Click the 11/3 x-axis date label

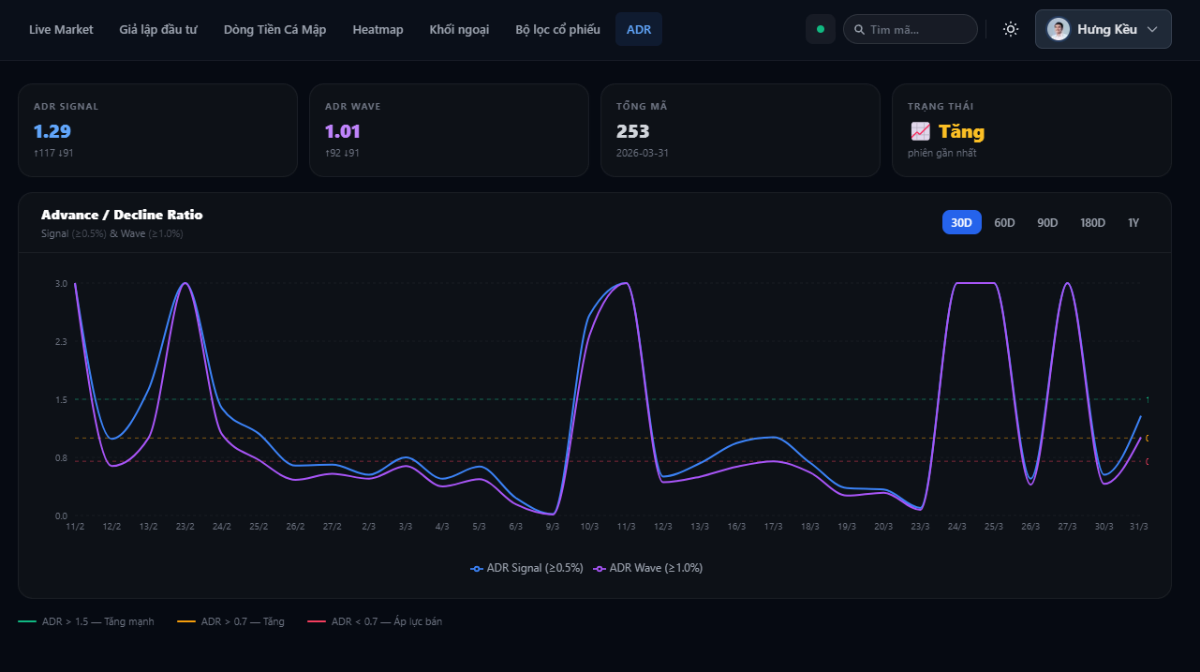click(x=626, y=526)
